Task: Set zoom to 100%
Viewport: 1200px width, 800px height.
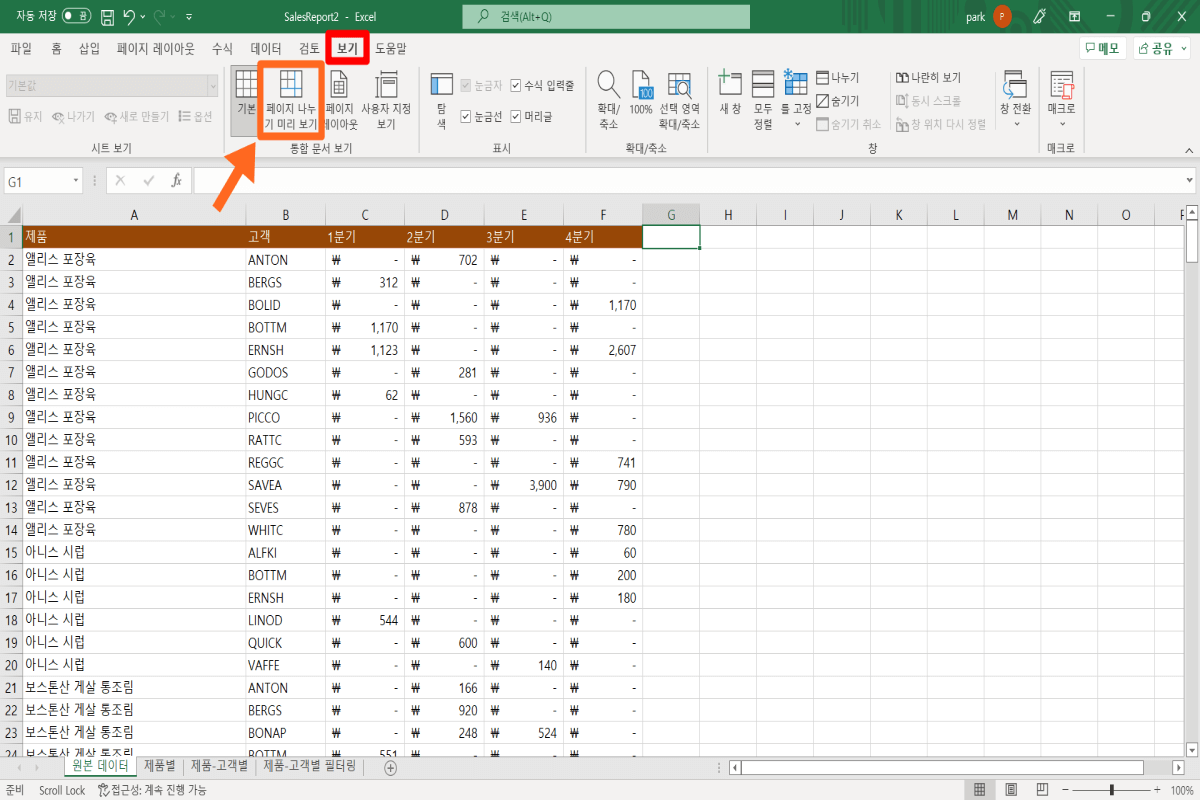Action: coord(641,95)
